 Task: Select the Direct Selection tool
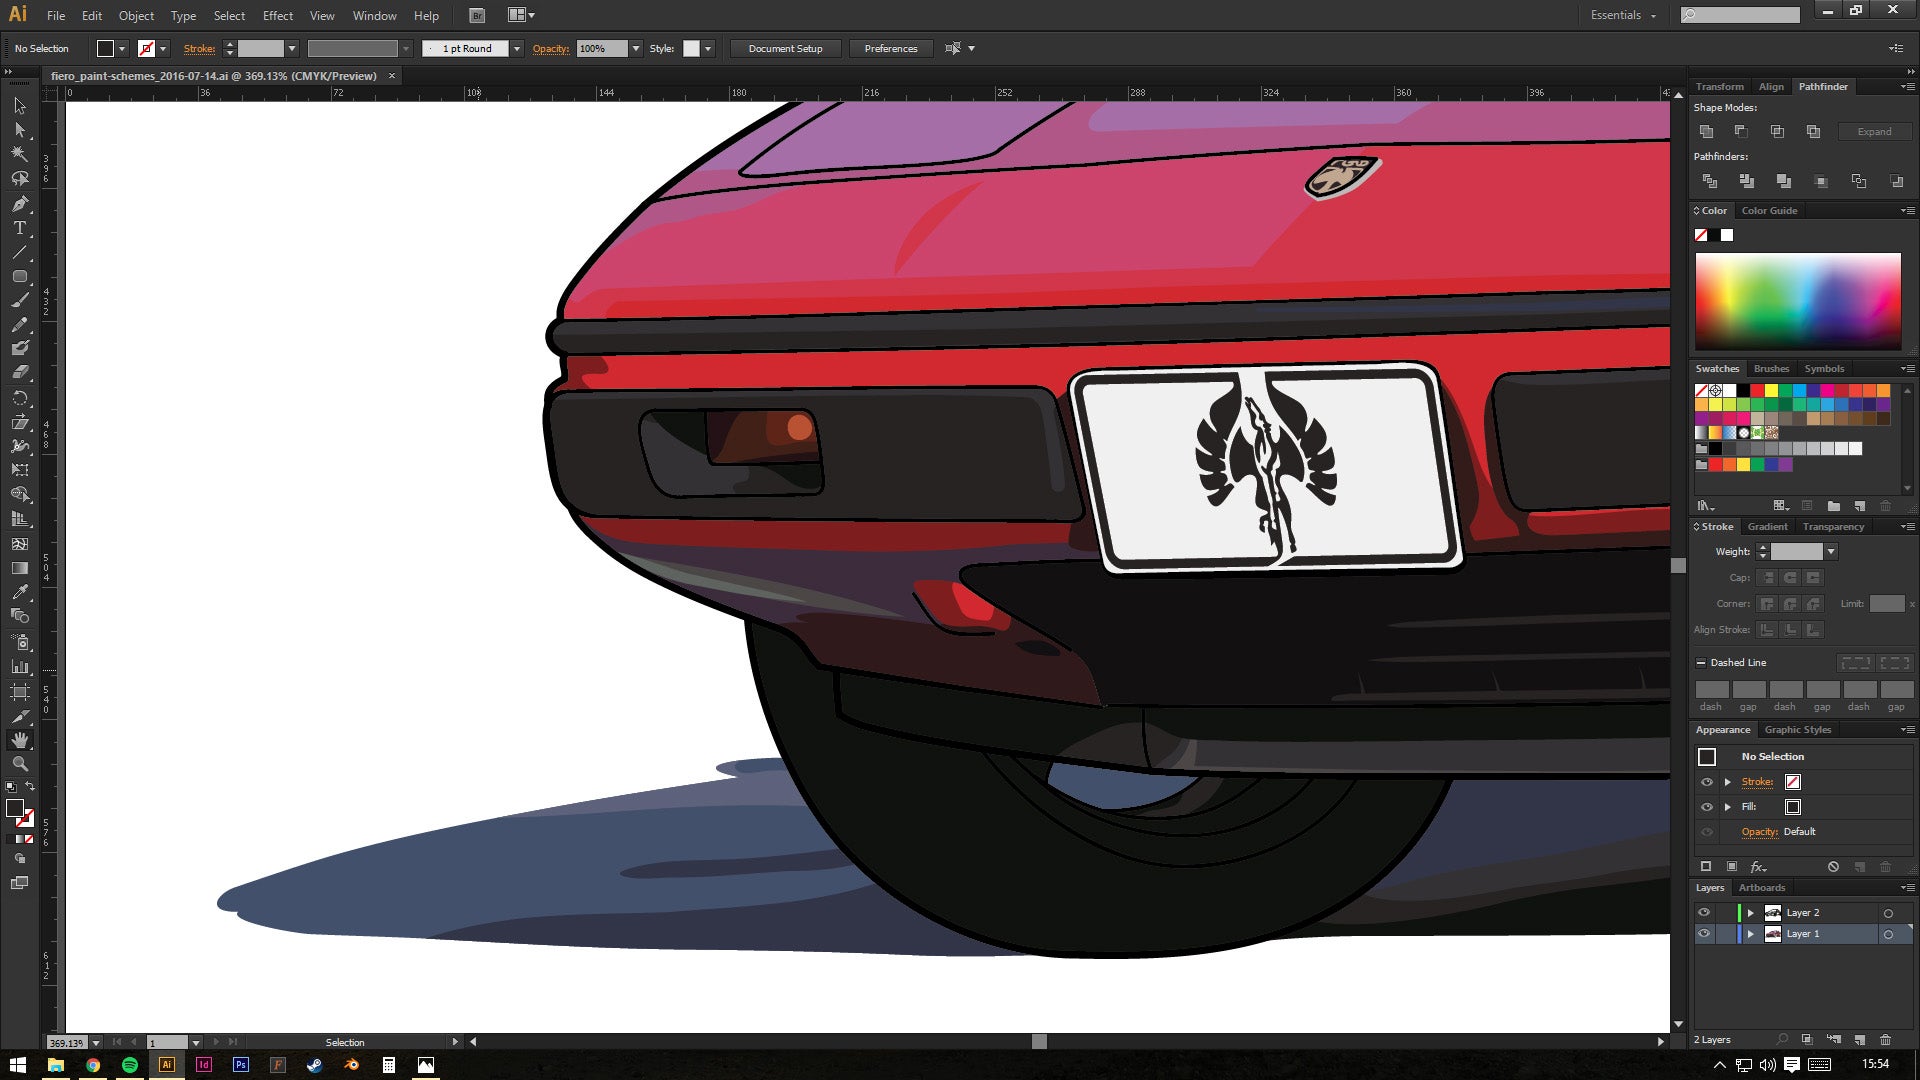coord(19,130)
